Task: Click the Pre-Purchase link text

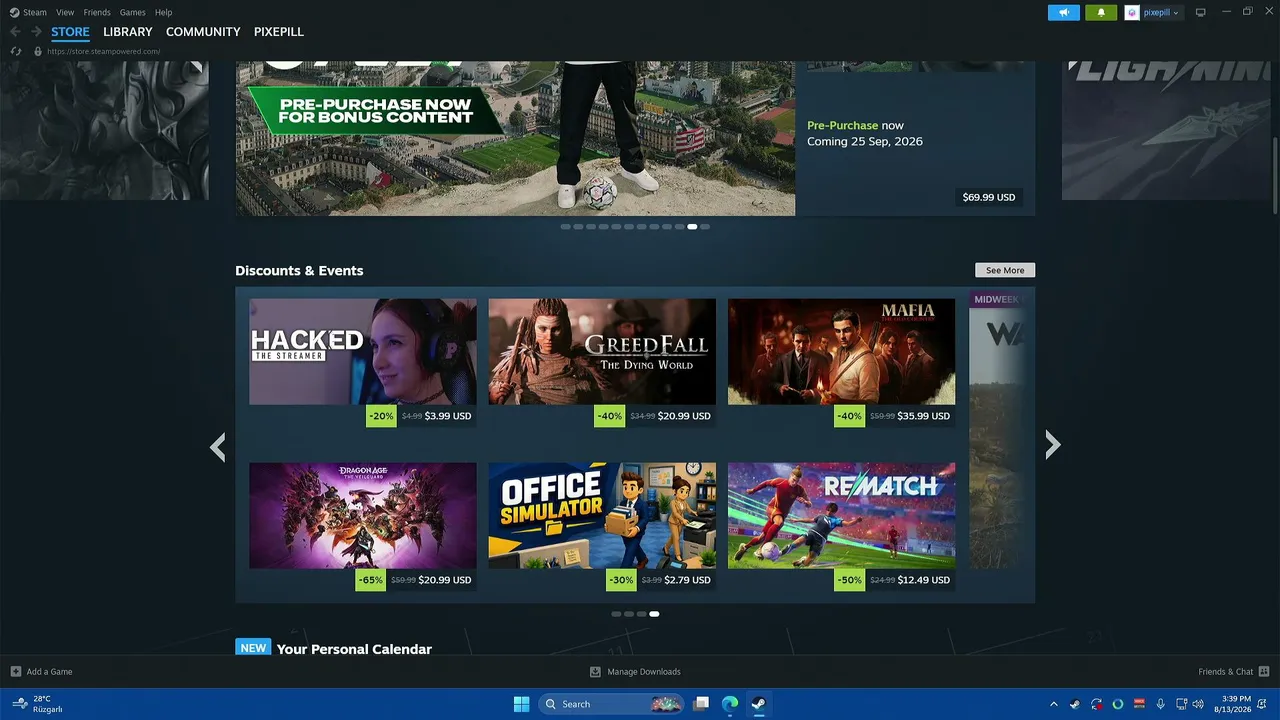Action: 843,126
